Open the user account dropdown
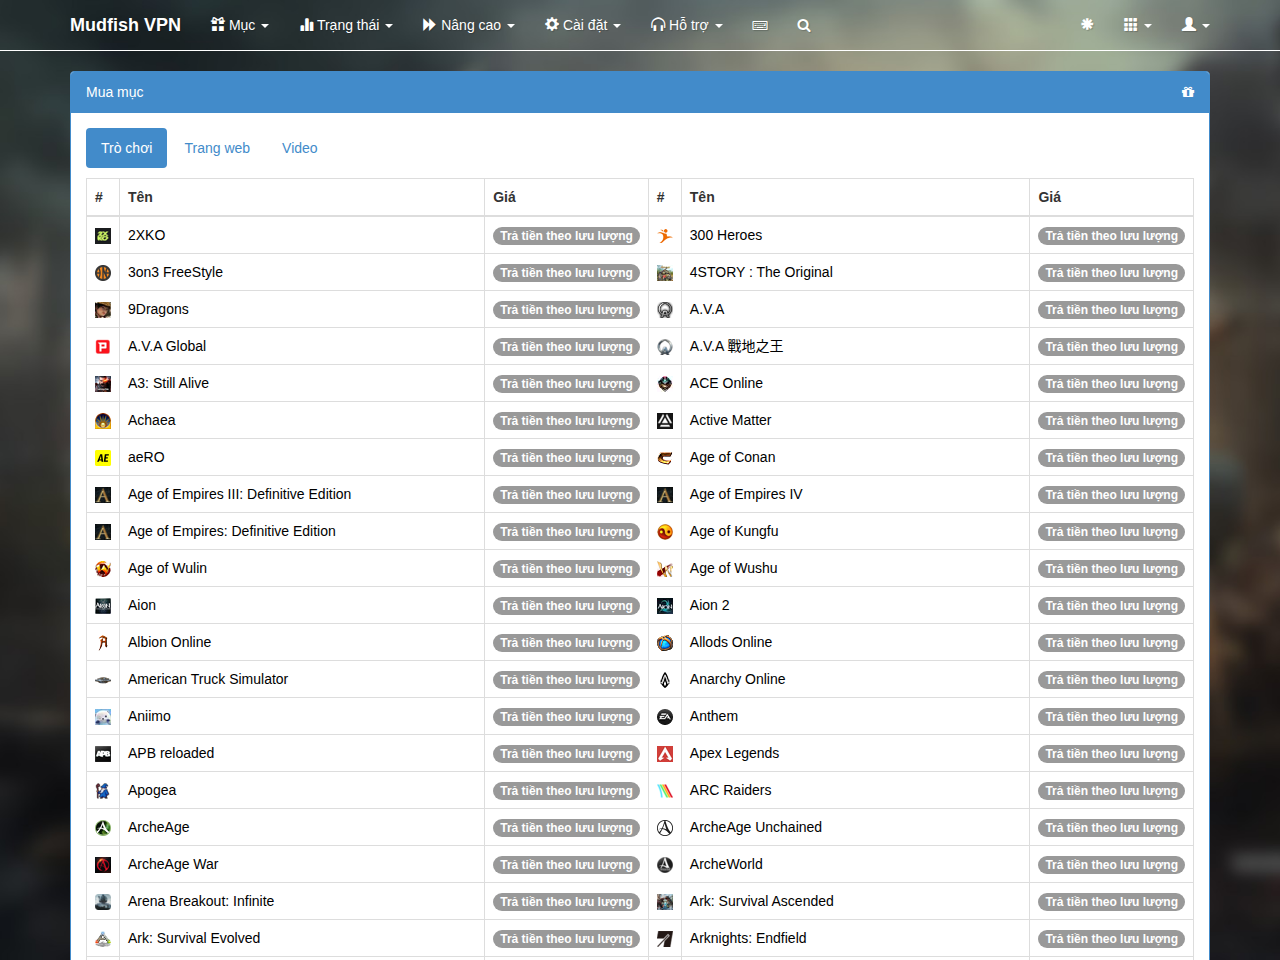This screenshot has height=960, width=1280. [1195, 25]
